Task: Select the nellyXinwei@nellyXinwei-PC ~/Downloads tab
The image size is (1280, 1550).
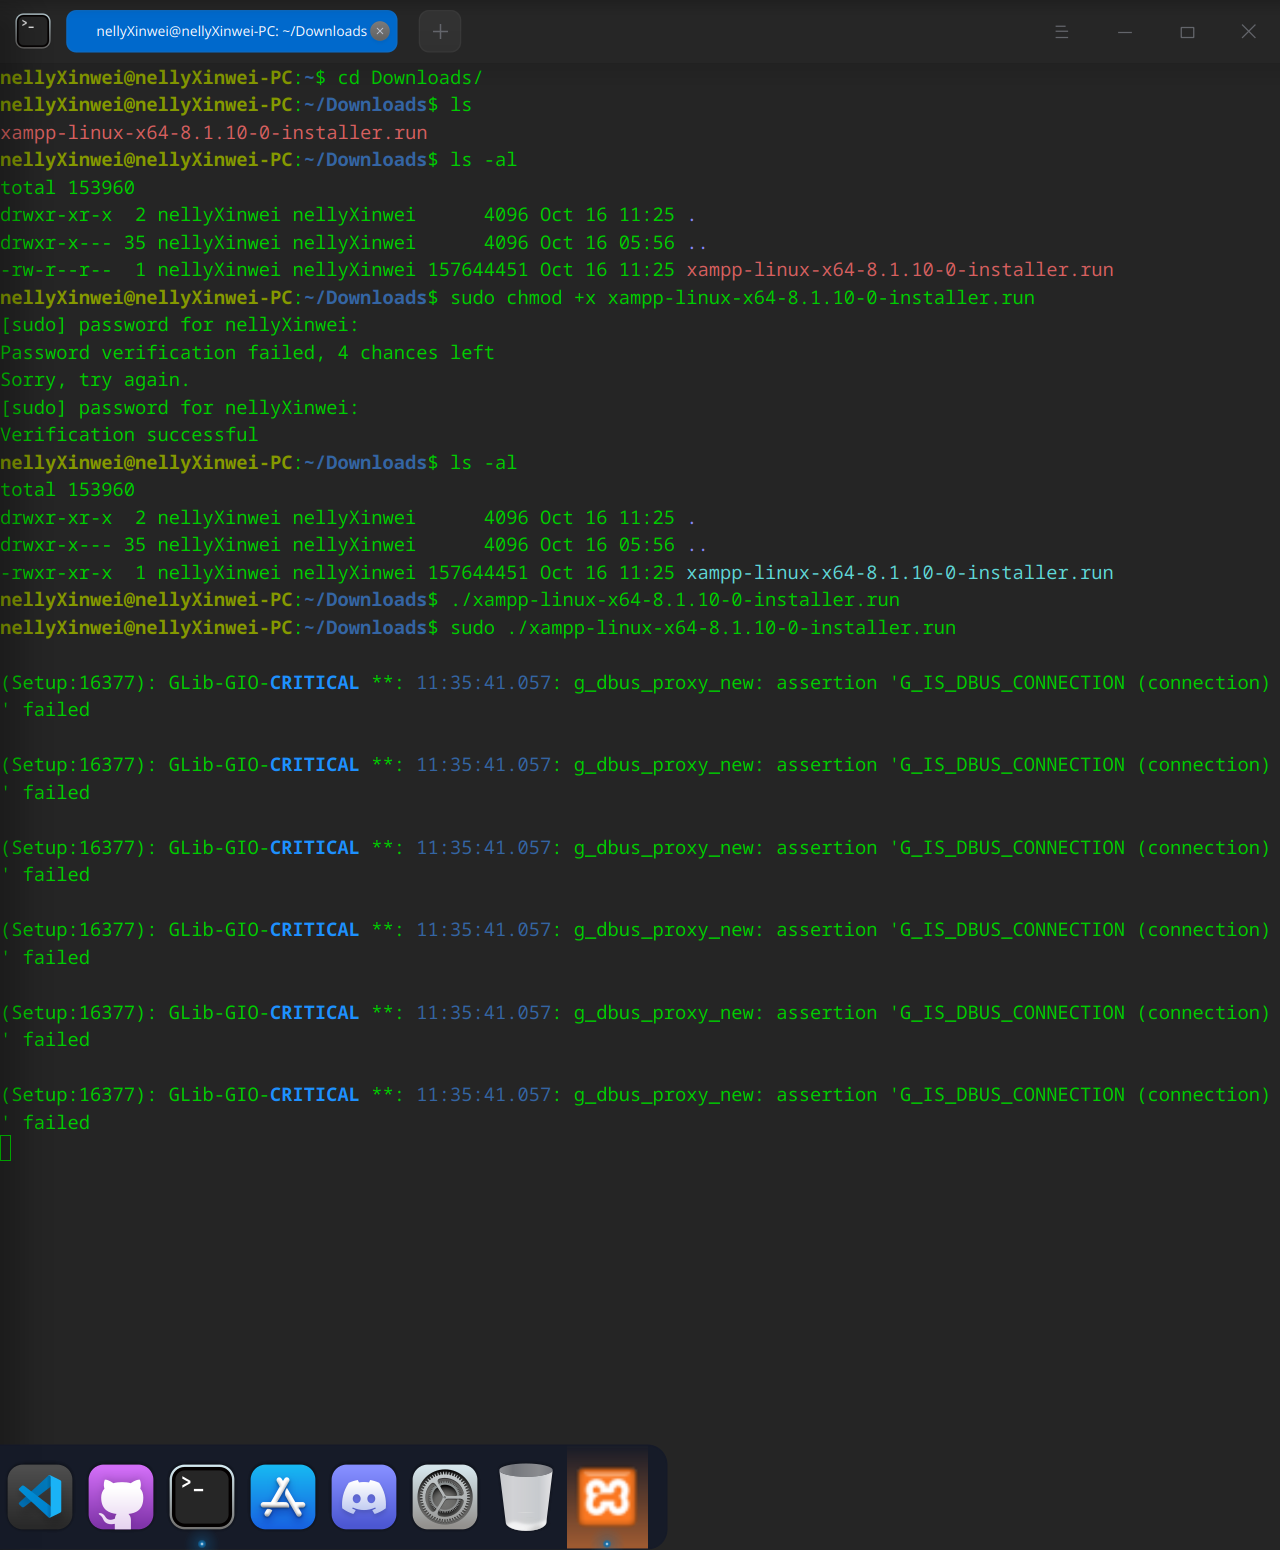Action: (x=231, y=31)
